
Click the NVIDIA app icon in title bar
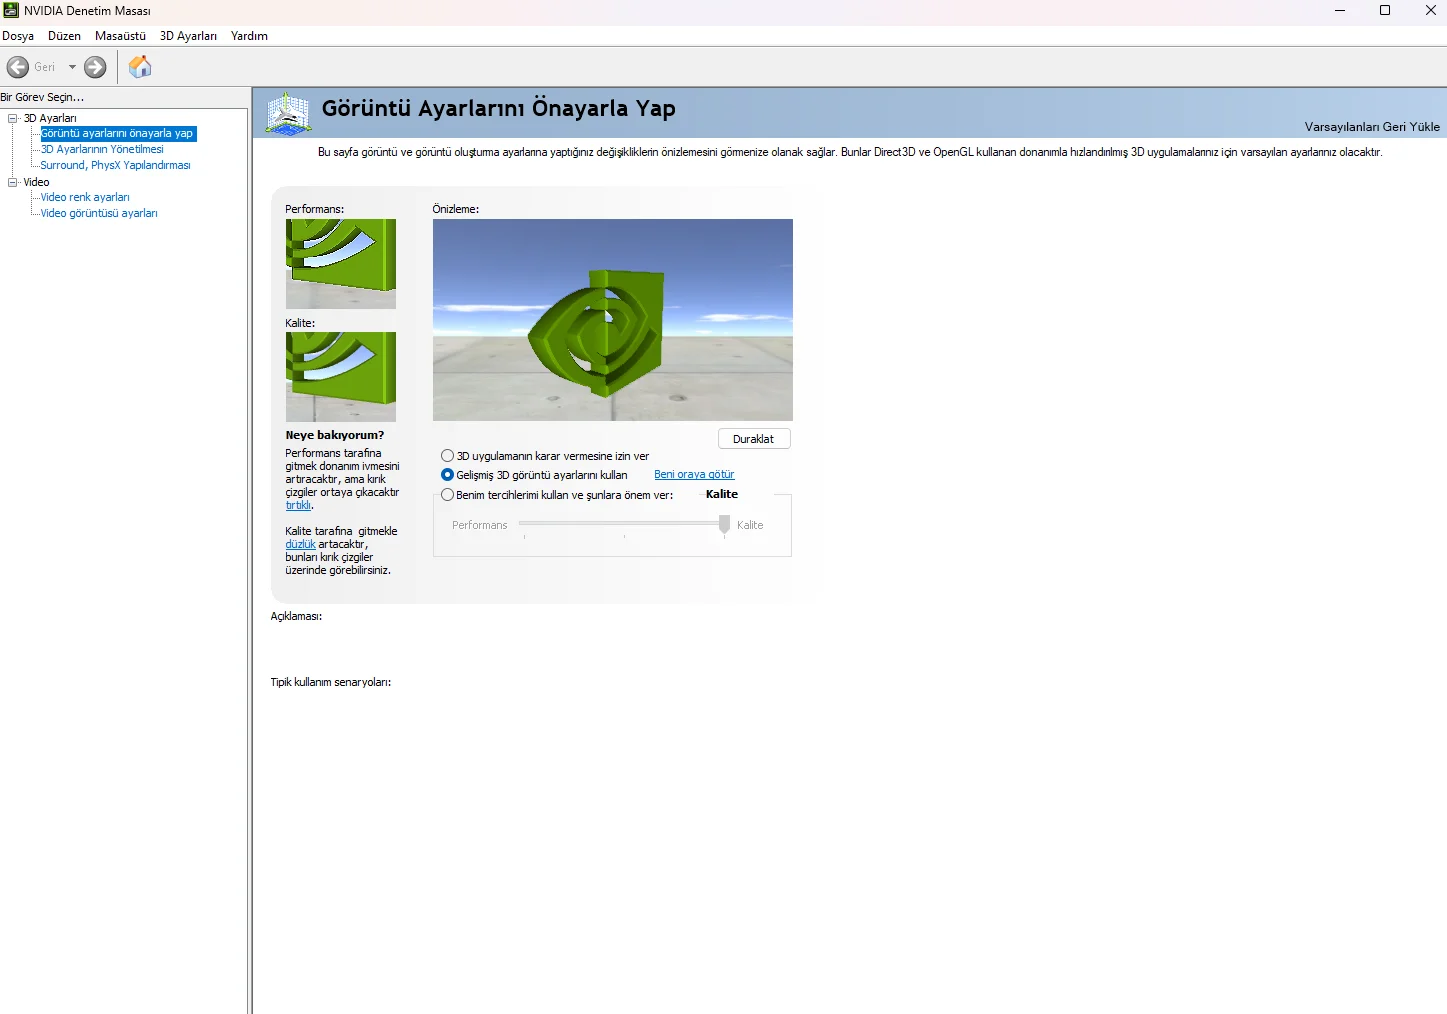pos(11,10)
